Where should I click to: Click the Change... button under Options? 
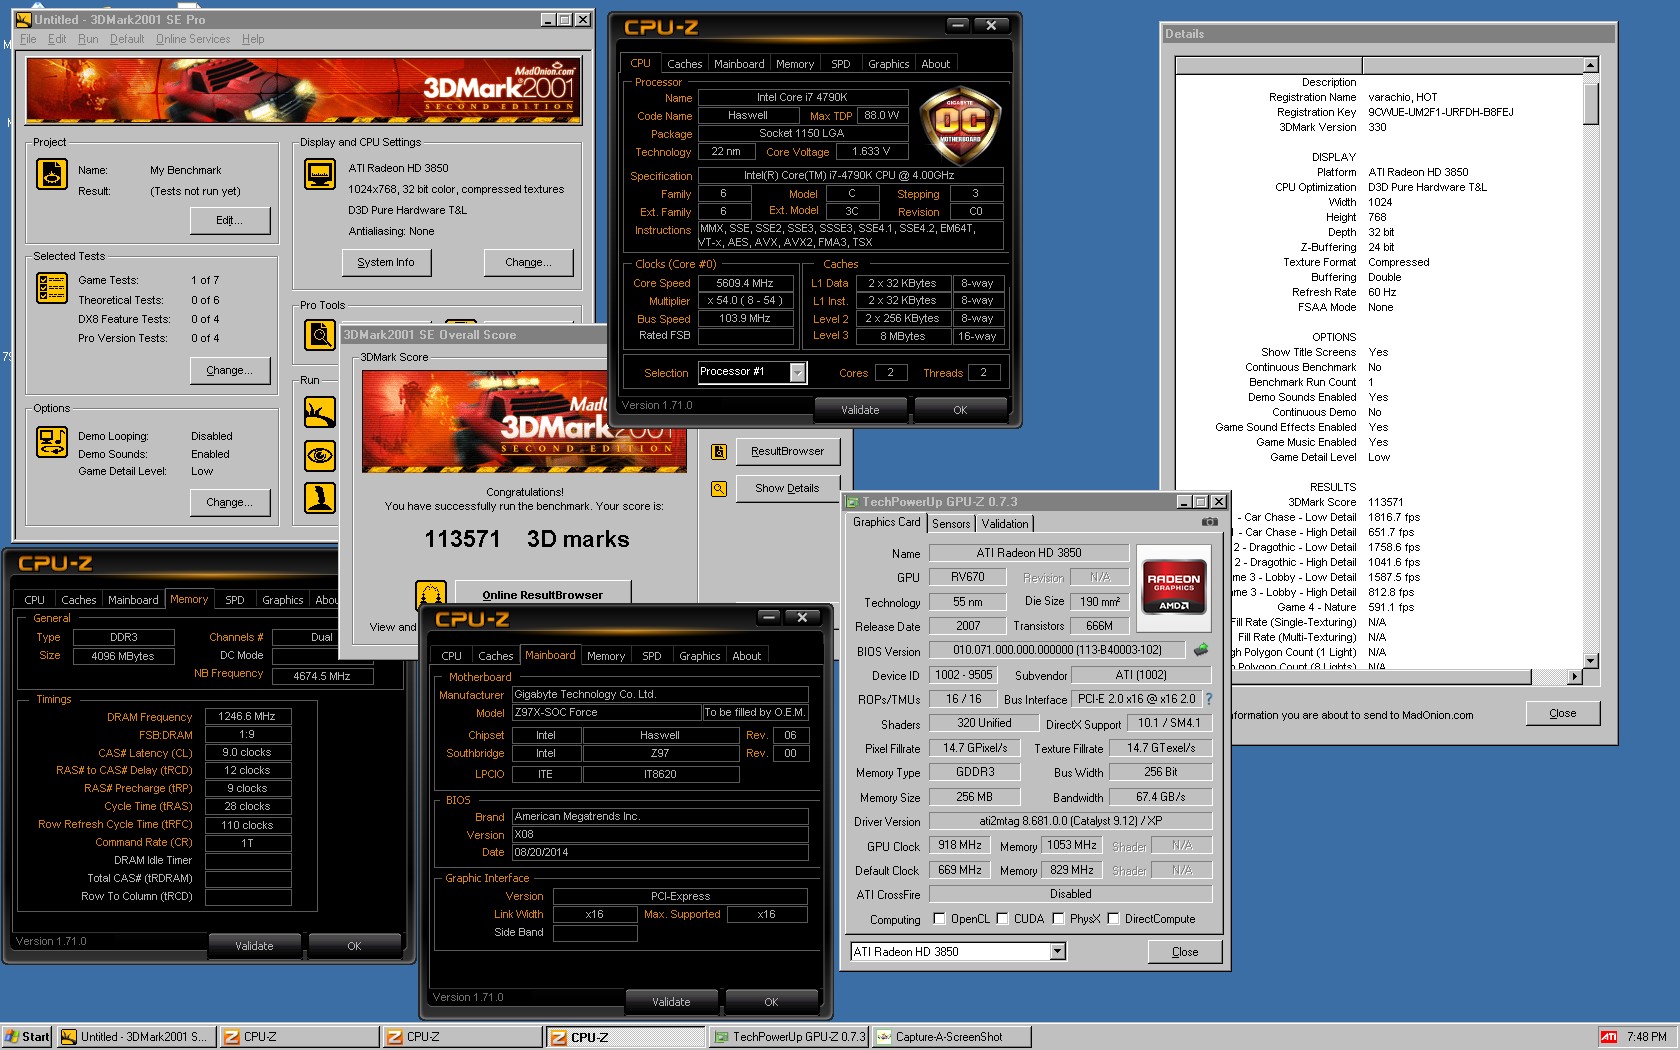(230, 502)
